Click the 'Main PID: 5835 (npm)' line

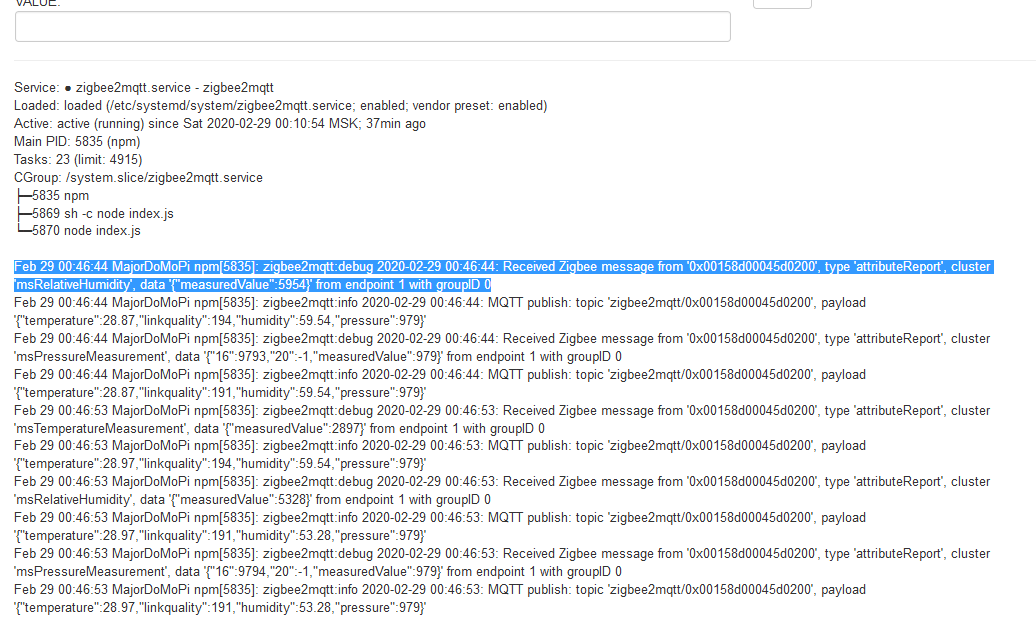[77, 141]
